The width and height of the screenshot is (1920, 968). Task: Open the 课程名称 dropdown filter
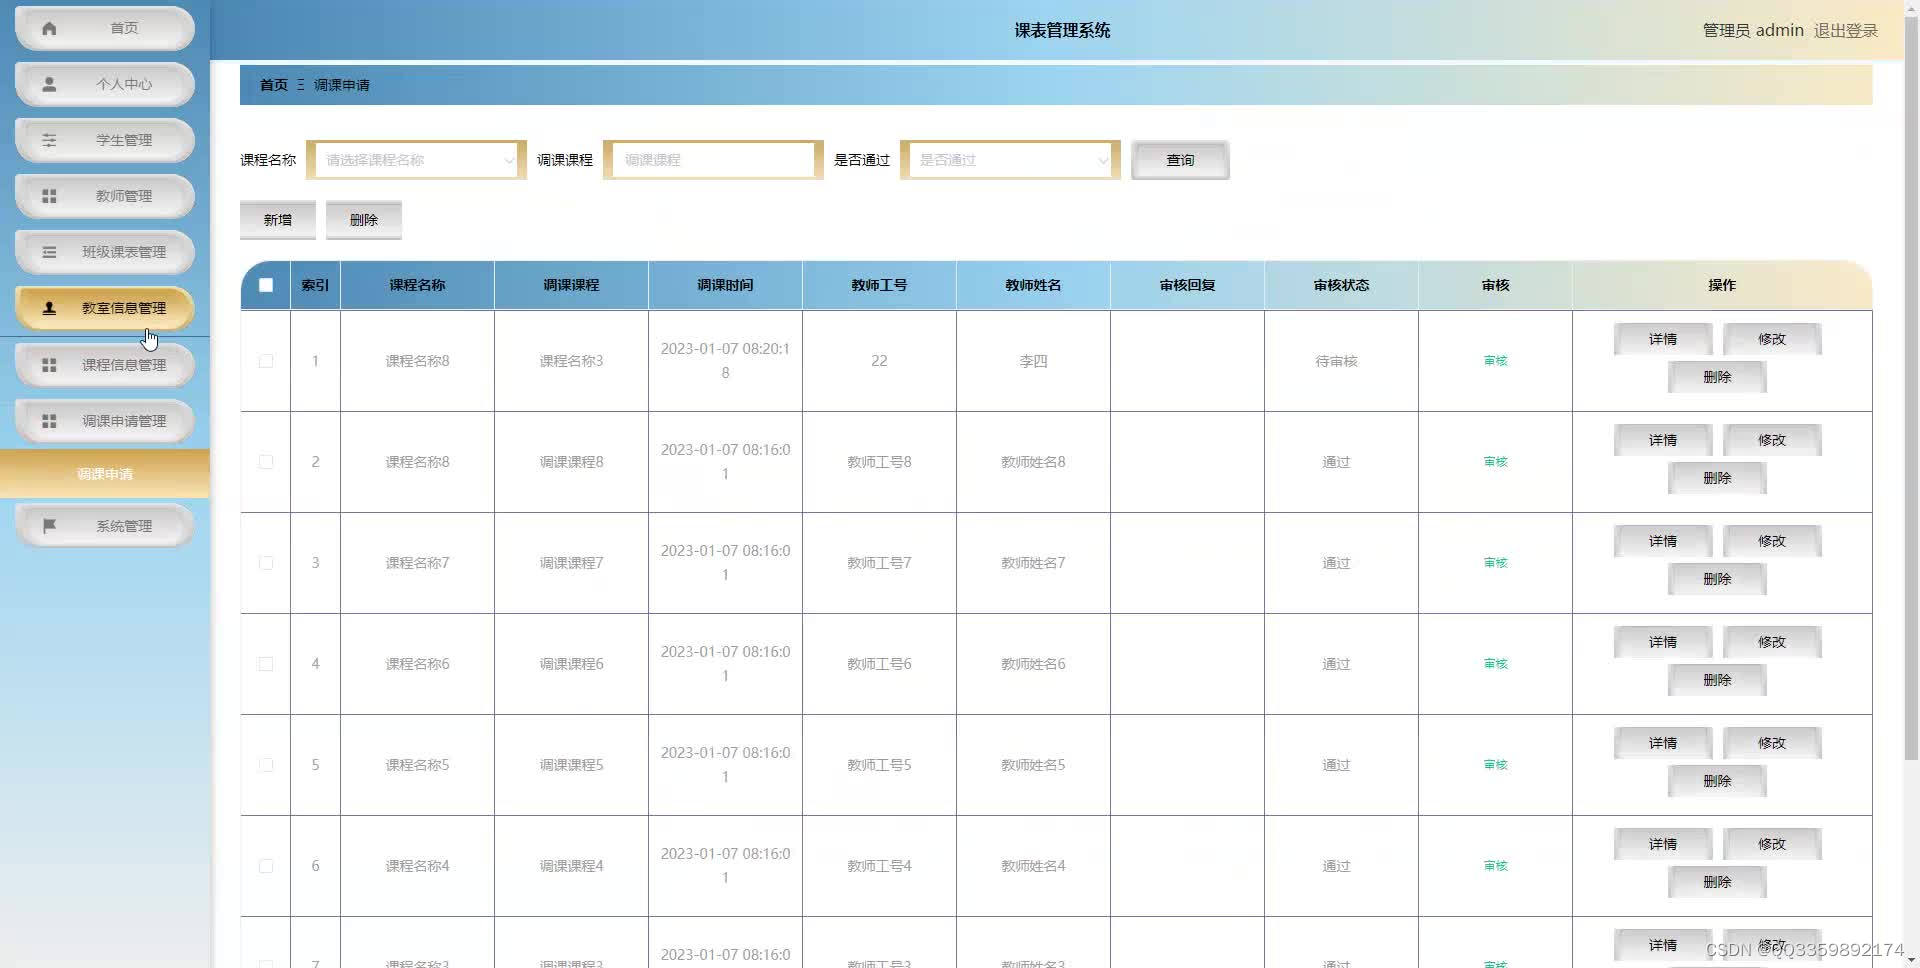pos(416,160)
